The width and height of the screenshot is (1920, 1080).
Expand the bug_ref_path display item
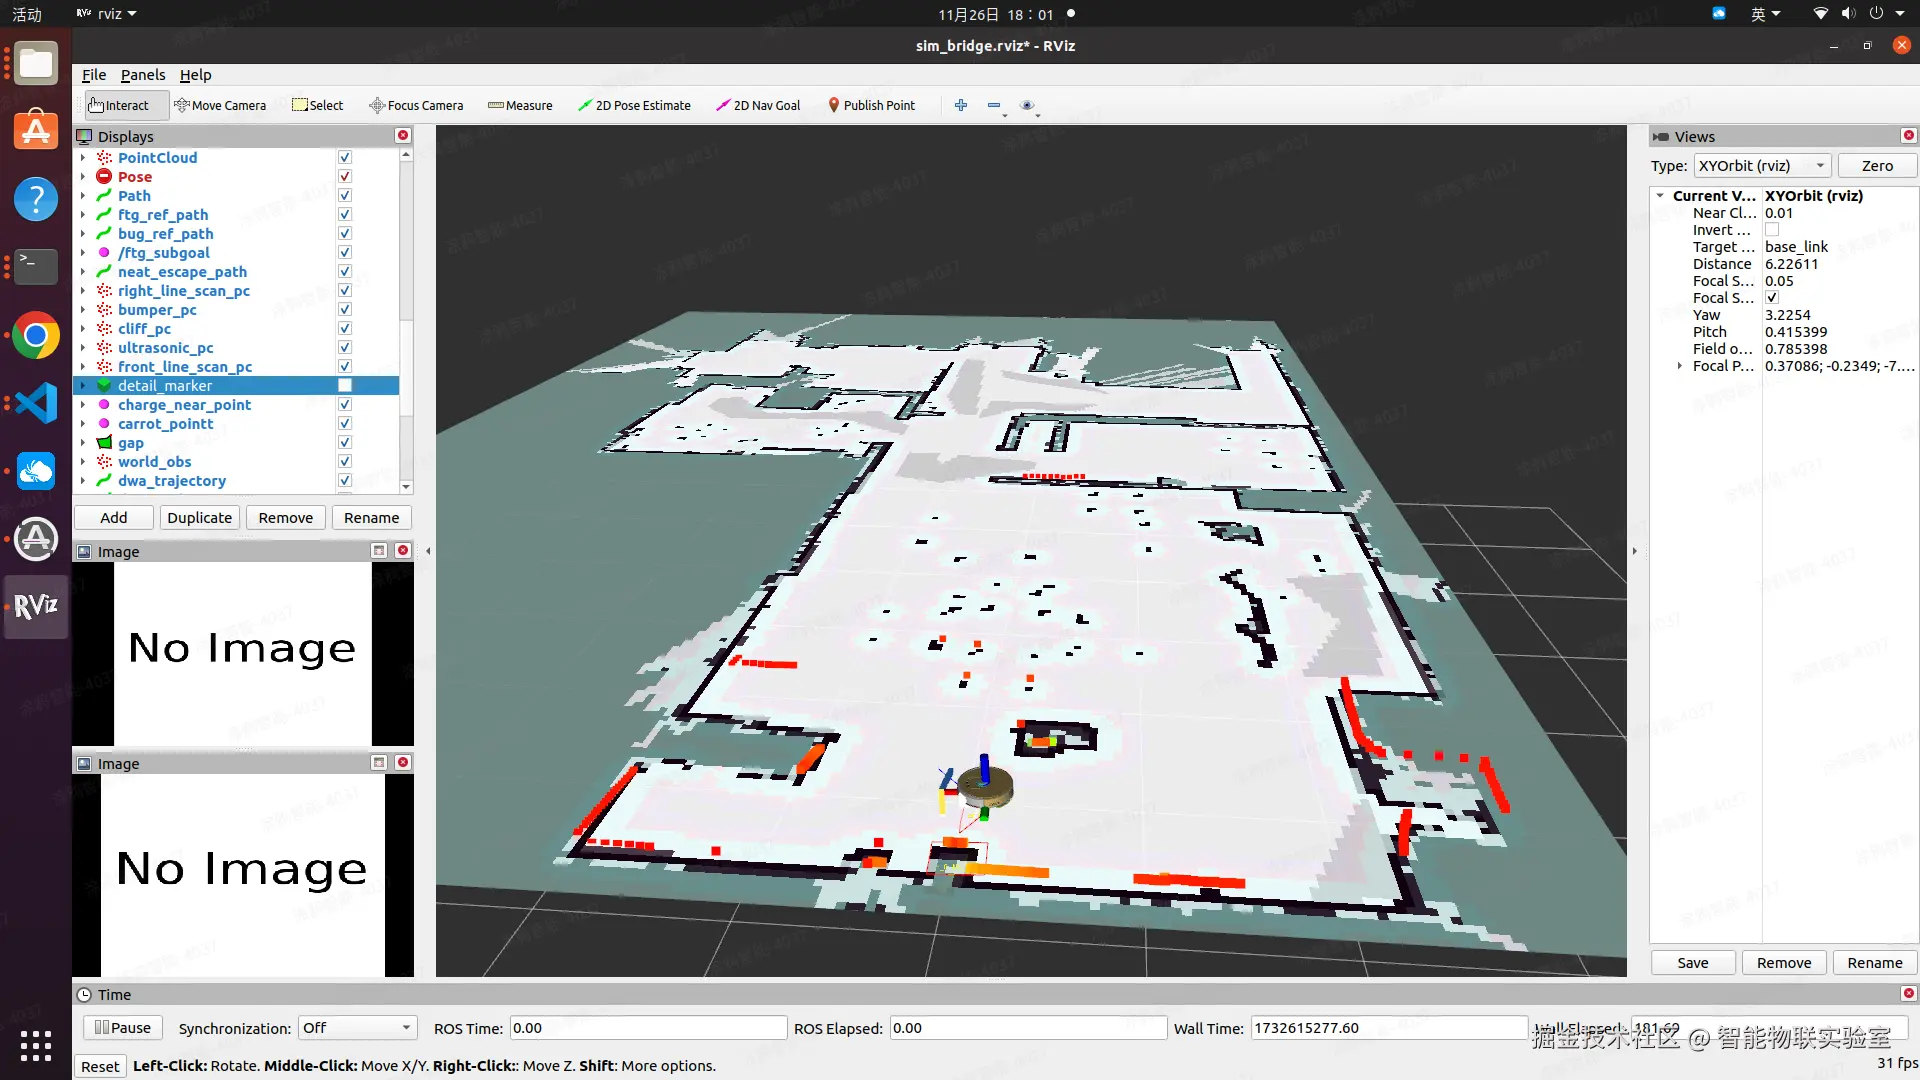pos(83,234)
